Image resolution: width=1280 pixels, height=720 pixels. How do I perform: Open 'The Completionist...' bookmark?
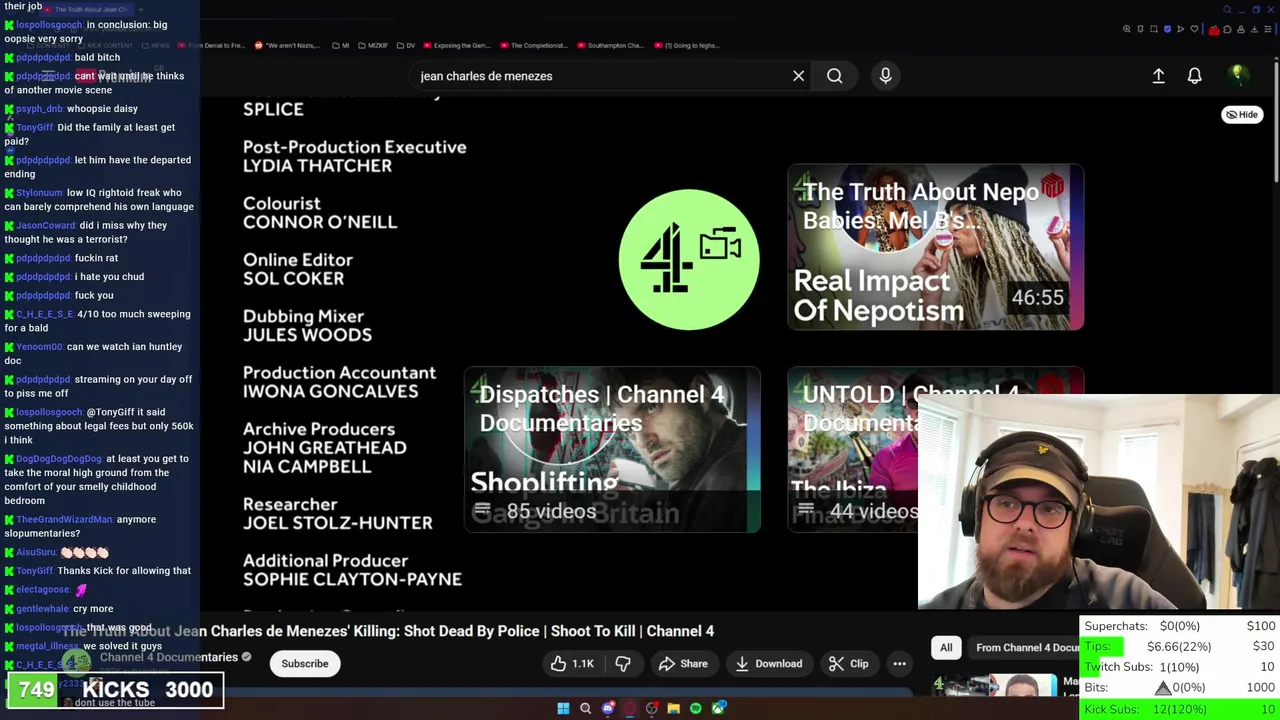click(532, 45)
